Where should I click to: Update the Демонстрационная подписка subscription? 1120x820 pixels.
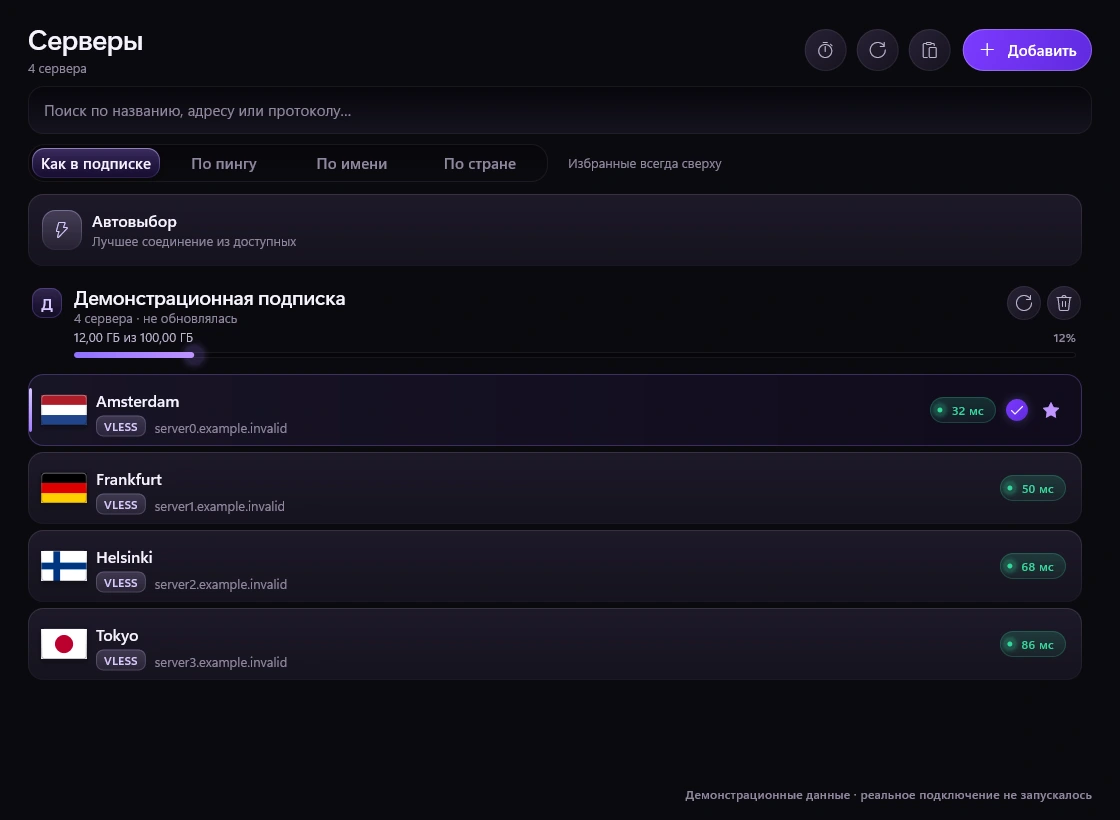click(x=1024, y=303)
